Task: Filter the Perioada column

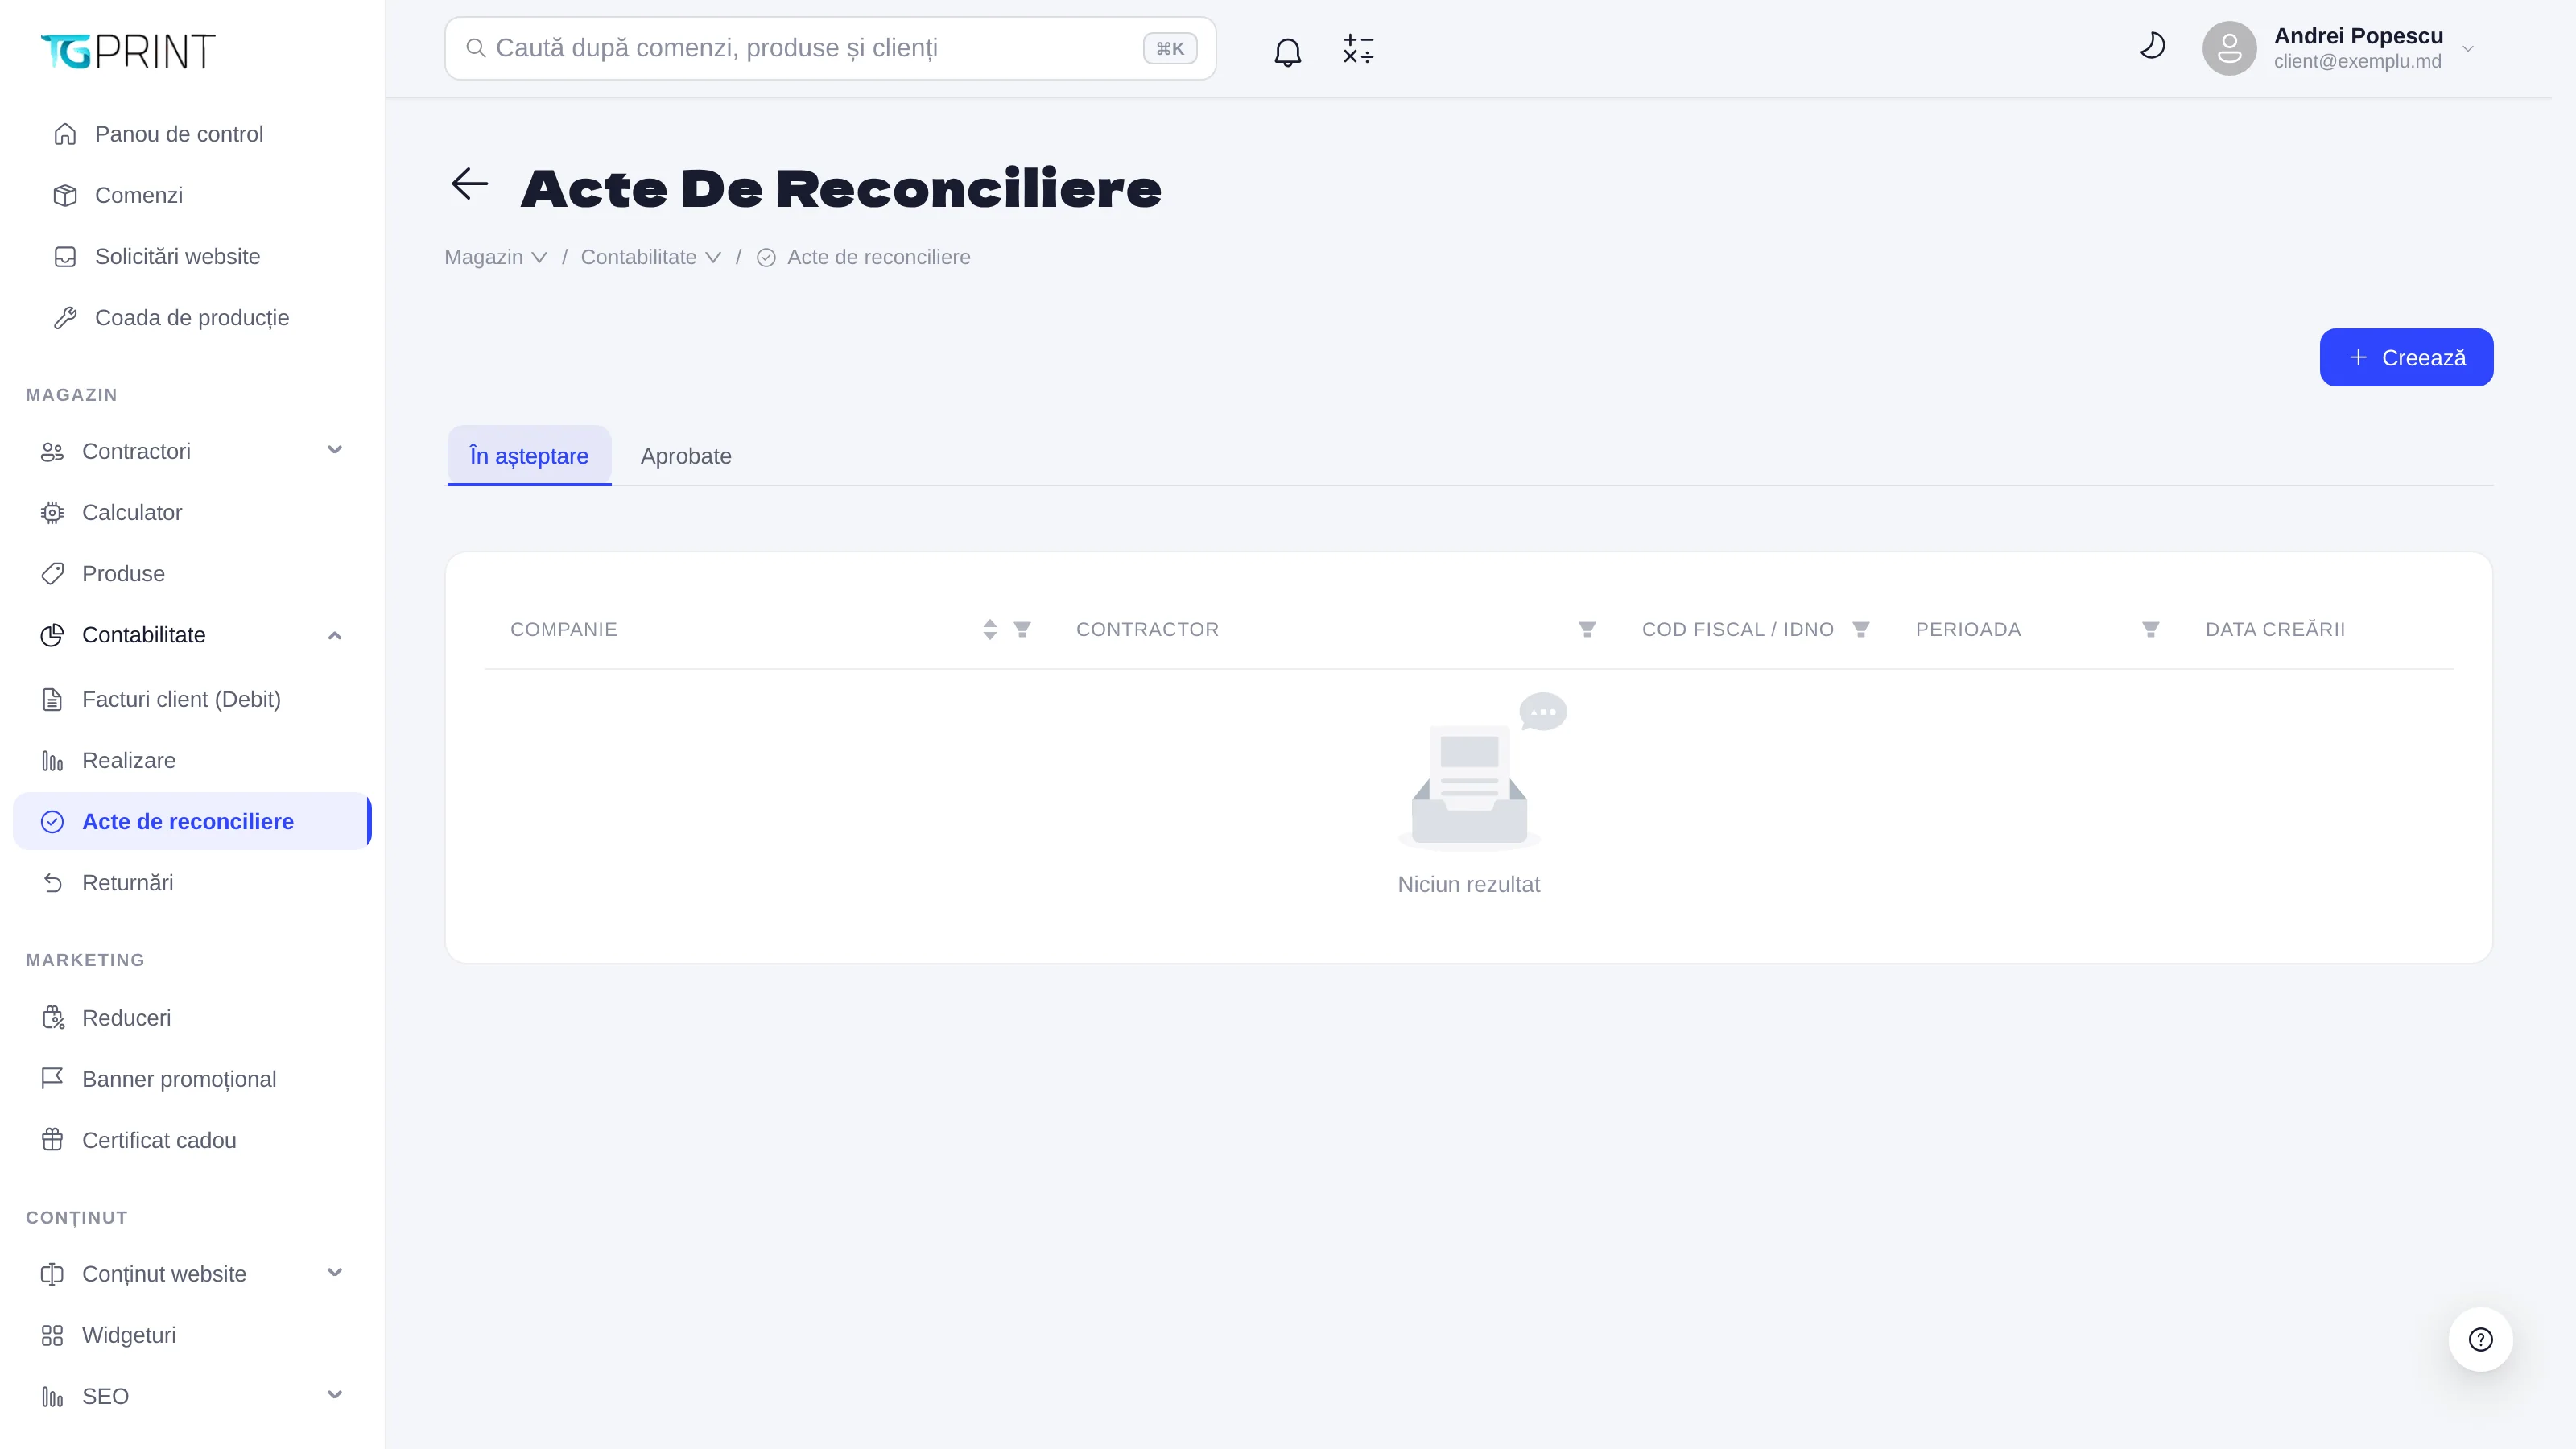Action: [2150, 629]
